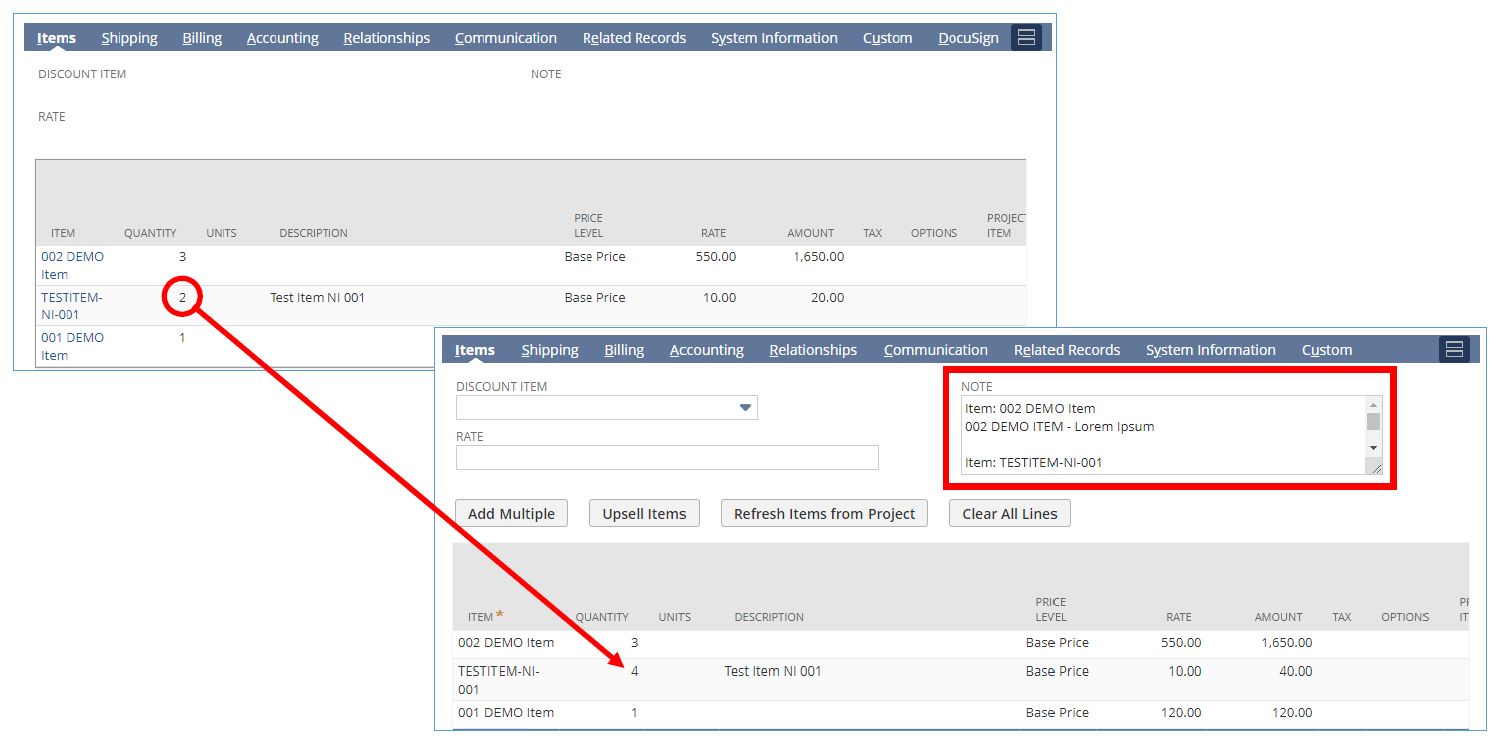Click into the Rate input field
This screenshot has height=748, width=1503.
[667, 458]
